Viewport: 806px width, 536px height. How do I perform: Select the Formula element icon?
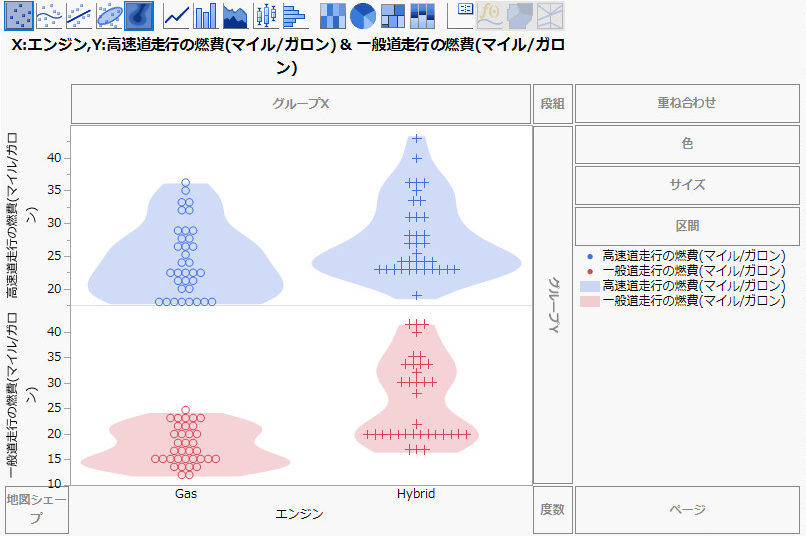coord(490,15)
